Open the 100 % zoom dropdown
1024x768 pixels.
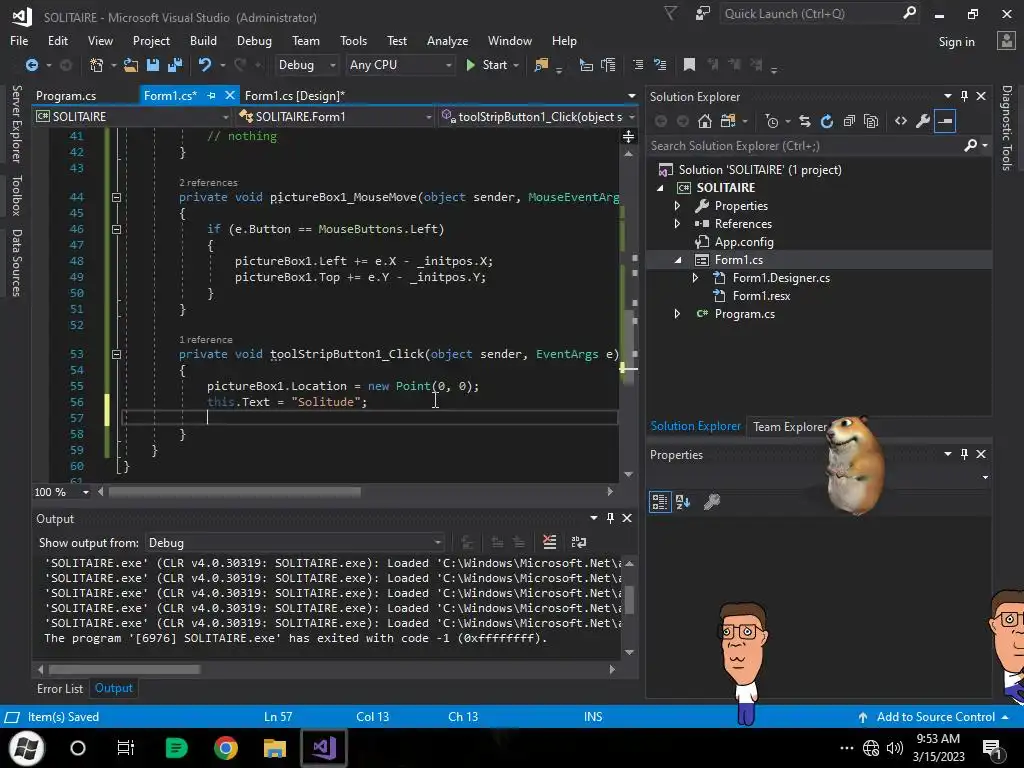coord(86,492)
